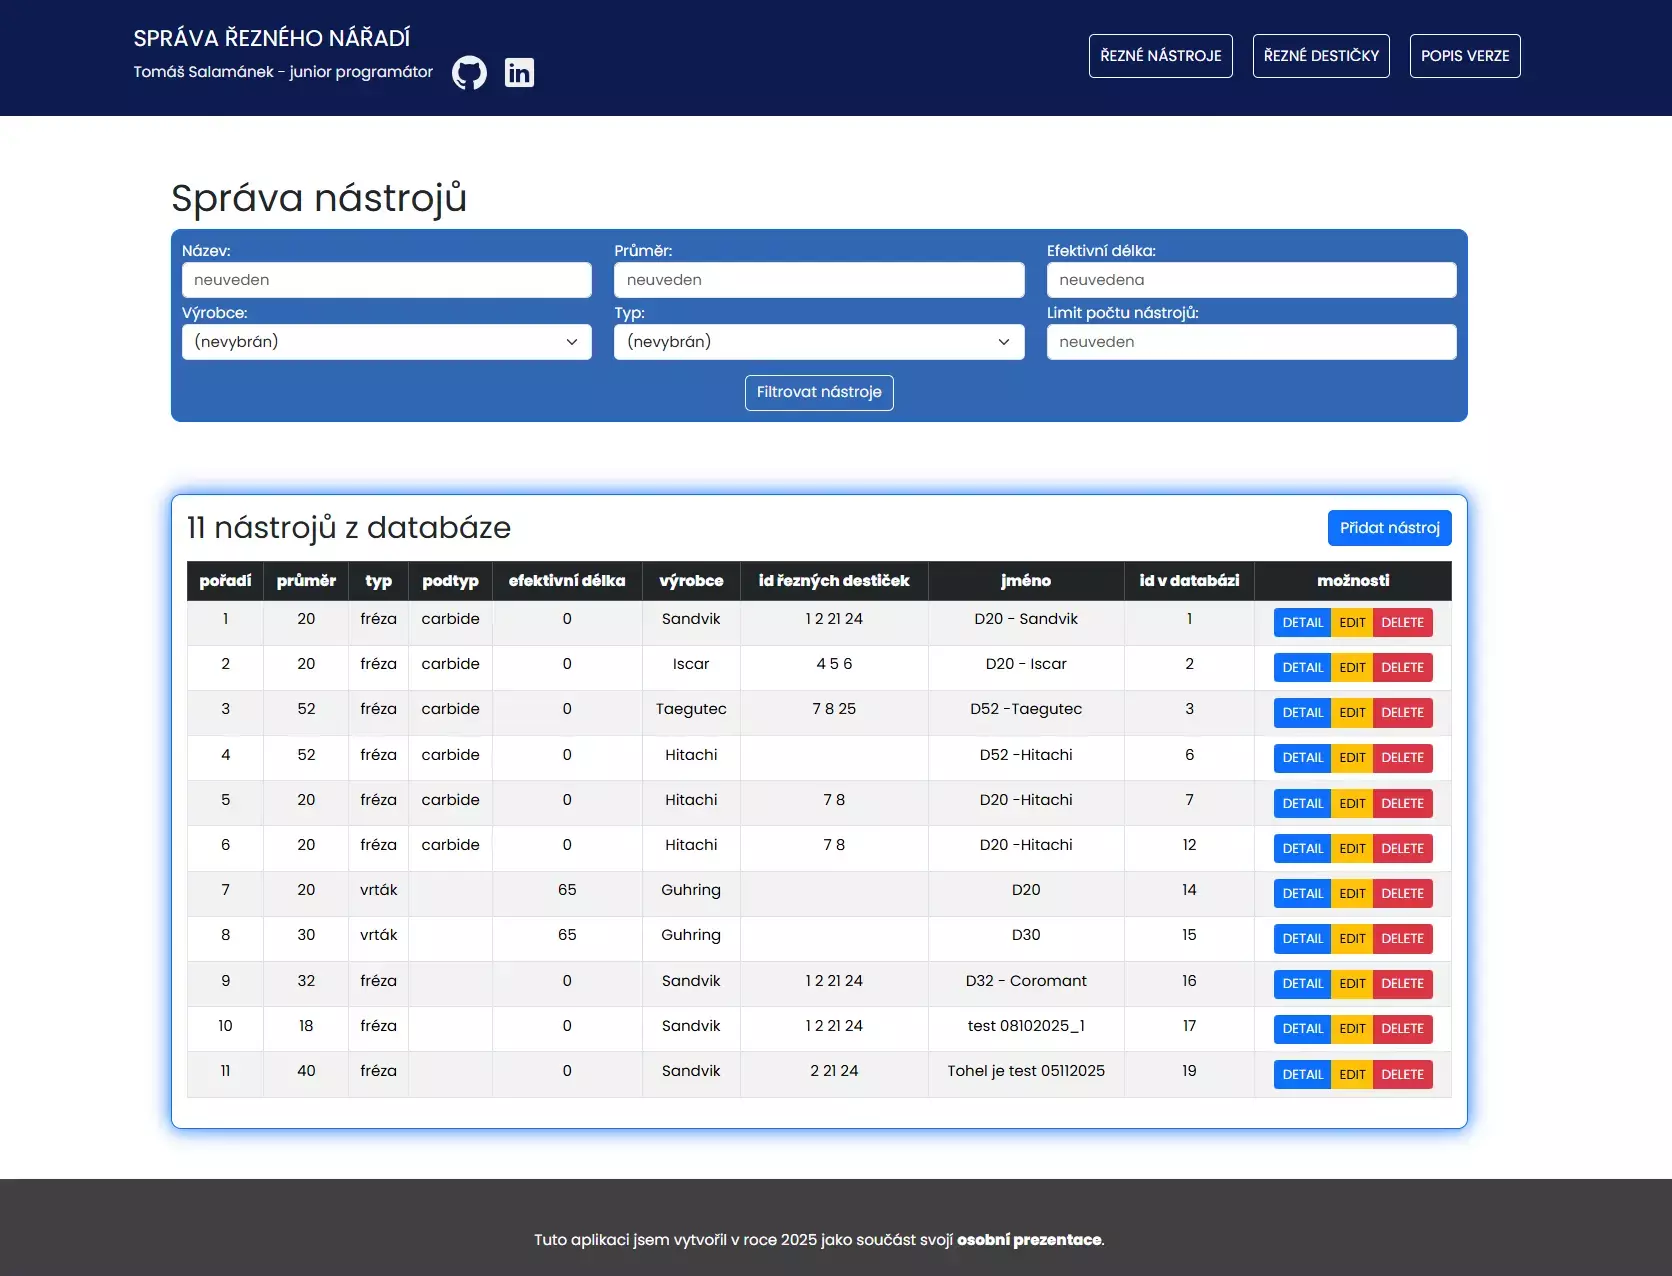The height and width of the screenshot is (1276, 1672).
Task: Focus the Název input field
Action: [x=386, y=280]
